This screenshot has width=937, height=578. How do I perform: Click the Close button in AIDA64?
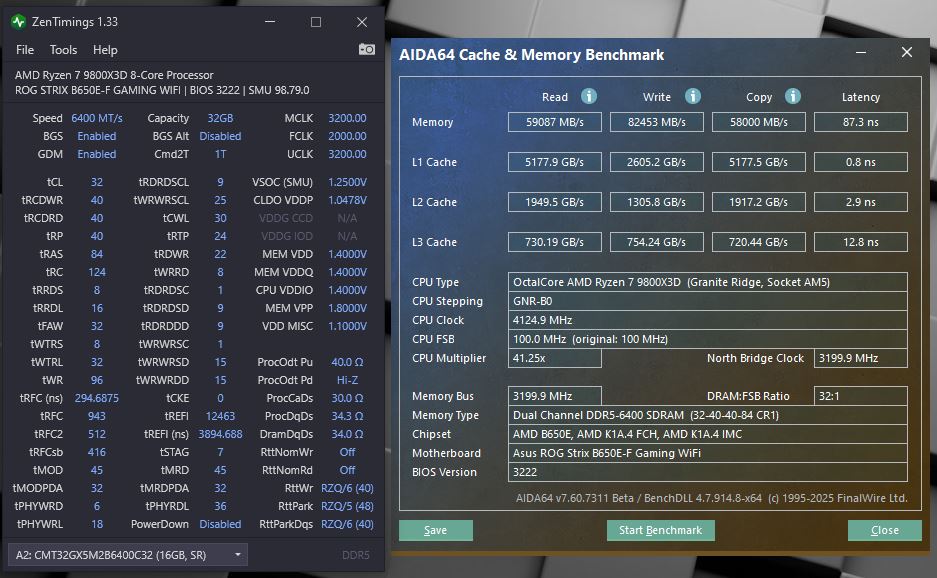[x=884, y=530]
